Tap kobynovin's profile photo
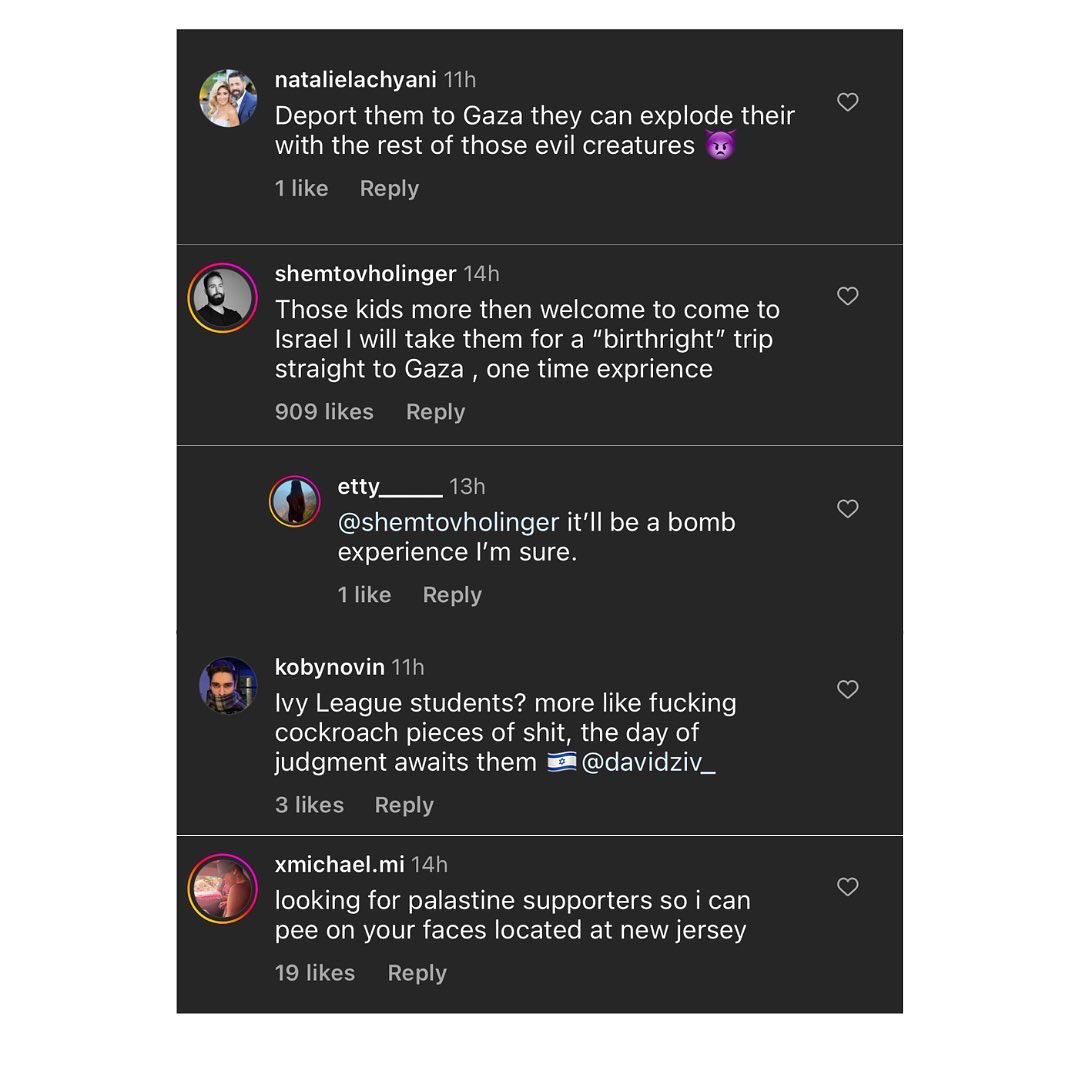Image resolution: width=1080 pixels, height=1080 pixels. point(228,685)
